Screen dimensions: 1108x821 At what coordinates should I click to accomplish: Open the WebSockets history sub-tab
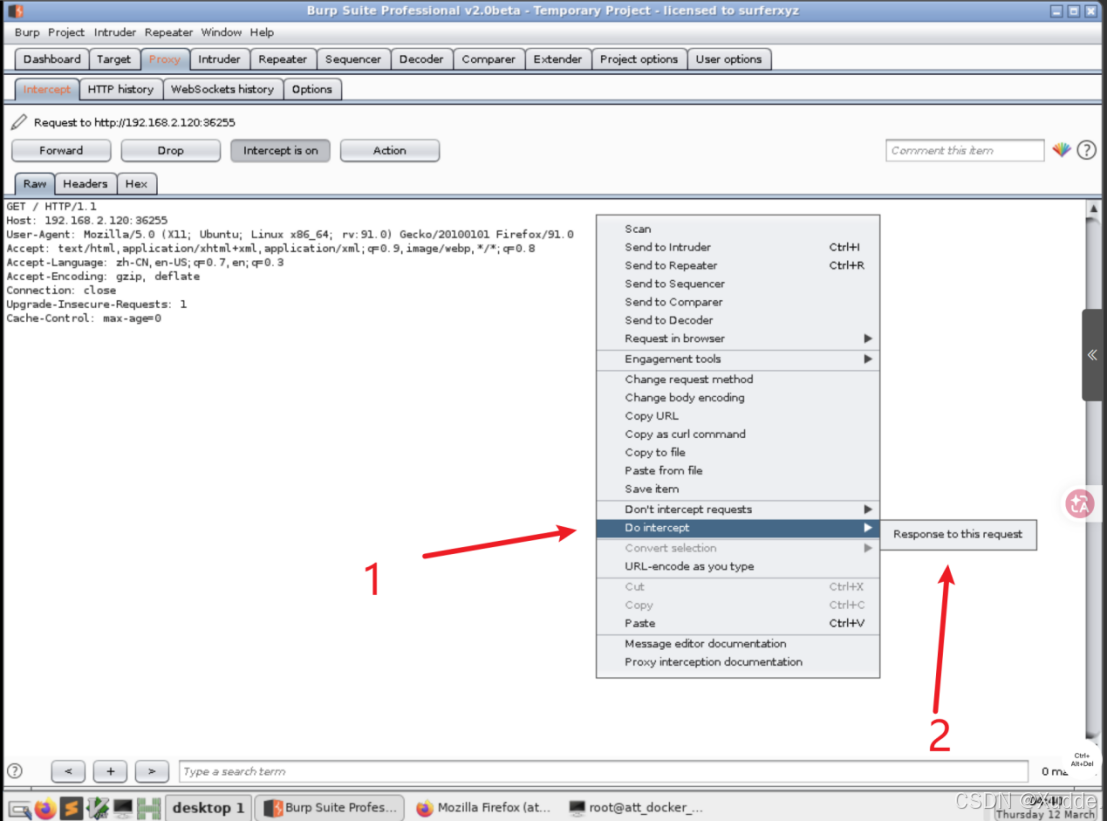223,89
